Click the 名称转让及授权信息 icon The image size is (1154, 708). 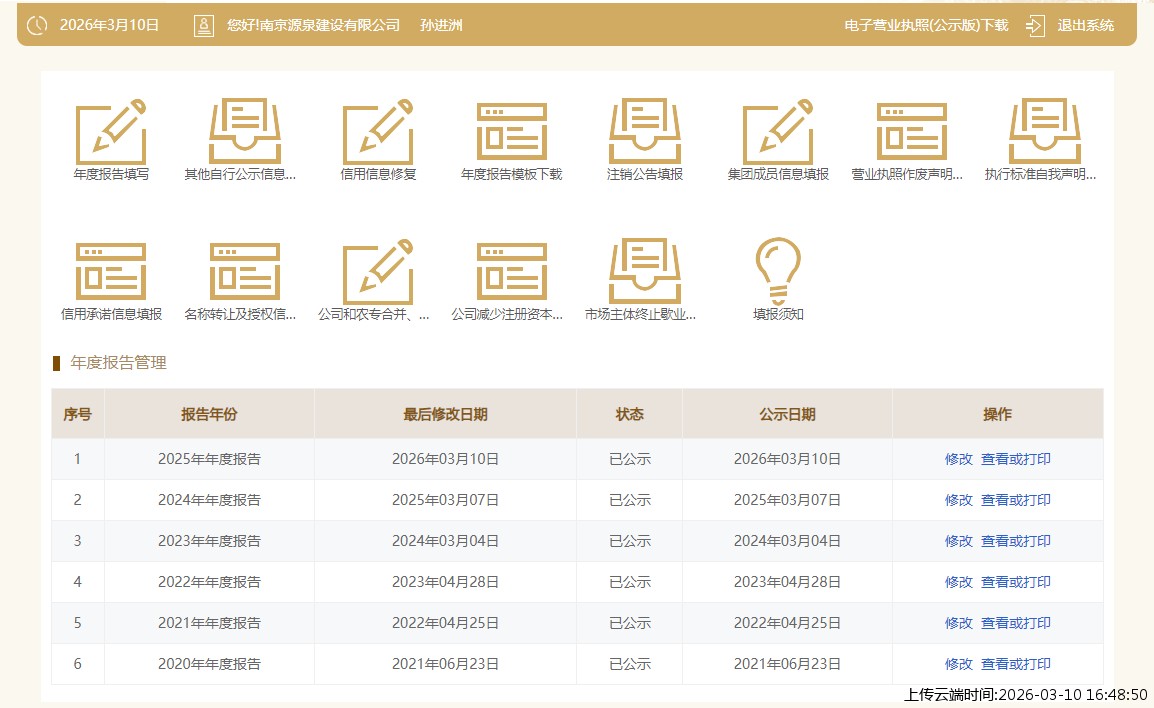[244, 272]
